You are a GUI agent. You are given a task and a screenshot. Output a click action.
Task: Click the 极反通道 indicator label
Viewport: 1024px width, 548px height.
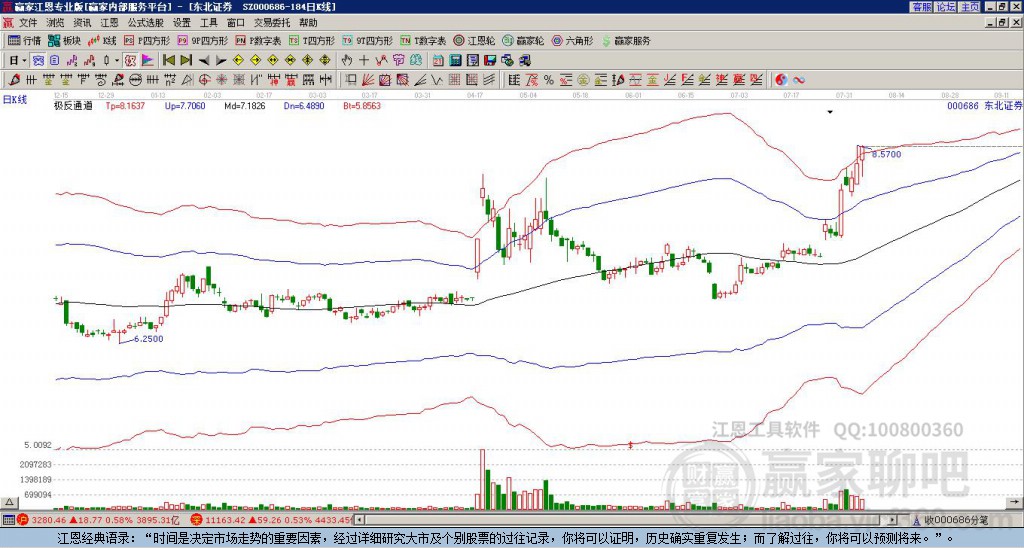(72, 106)
